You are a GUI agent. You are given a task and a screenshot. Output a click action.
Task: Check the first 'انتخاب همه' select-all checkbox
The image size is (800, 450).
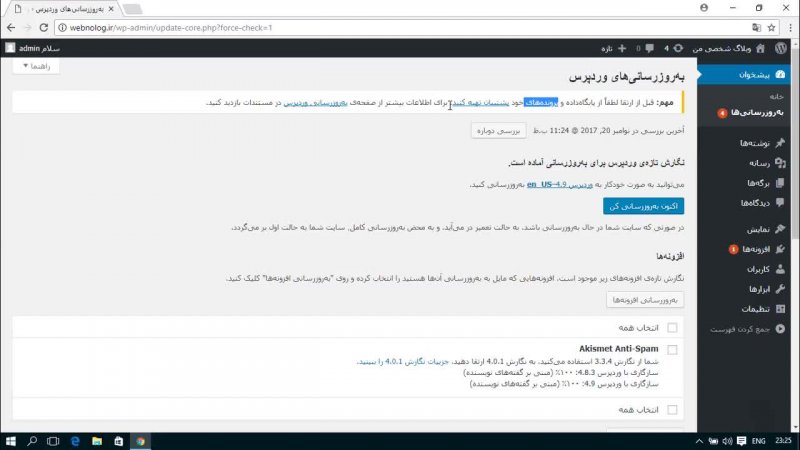[672, 328]
